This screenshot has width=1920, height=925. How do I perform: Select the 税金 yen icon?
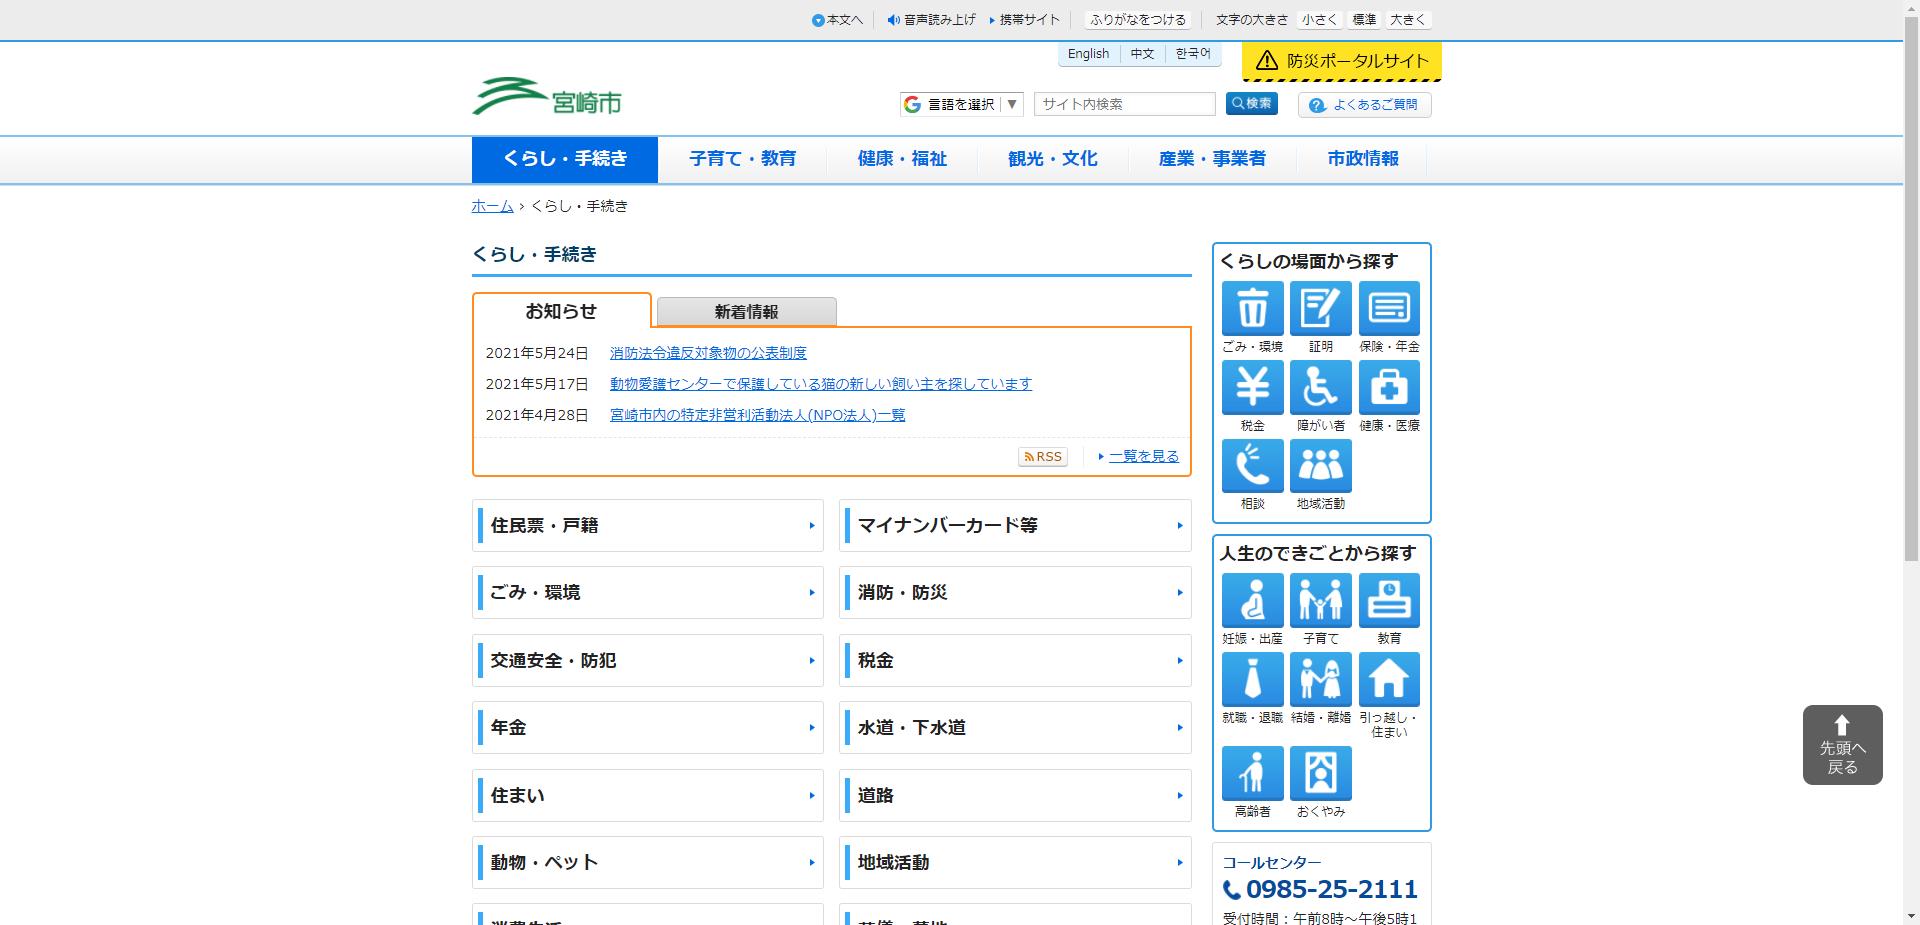point(1252,387)
